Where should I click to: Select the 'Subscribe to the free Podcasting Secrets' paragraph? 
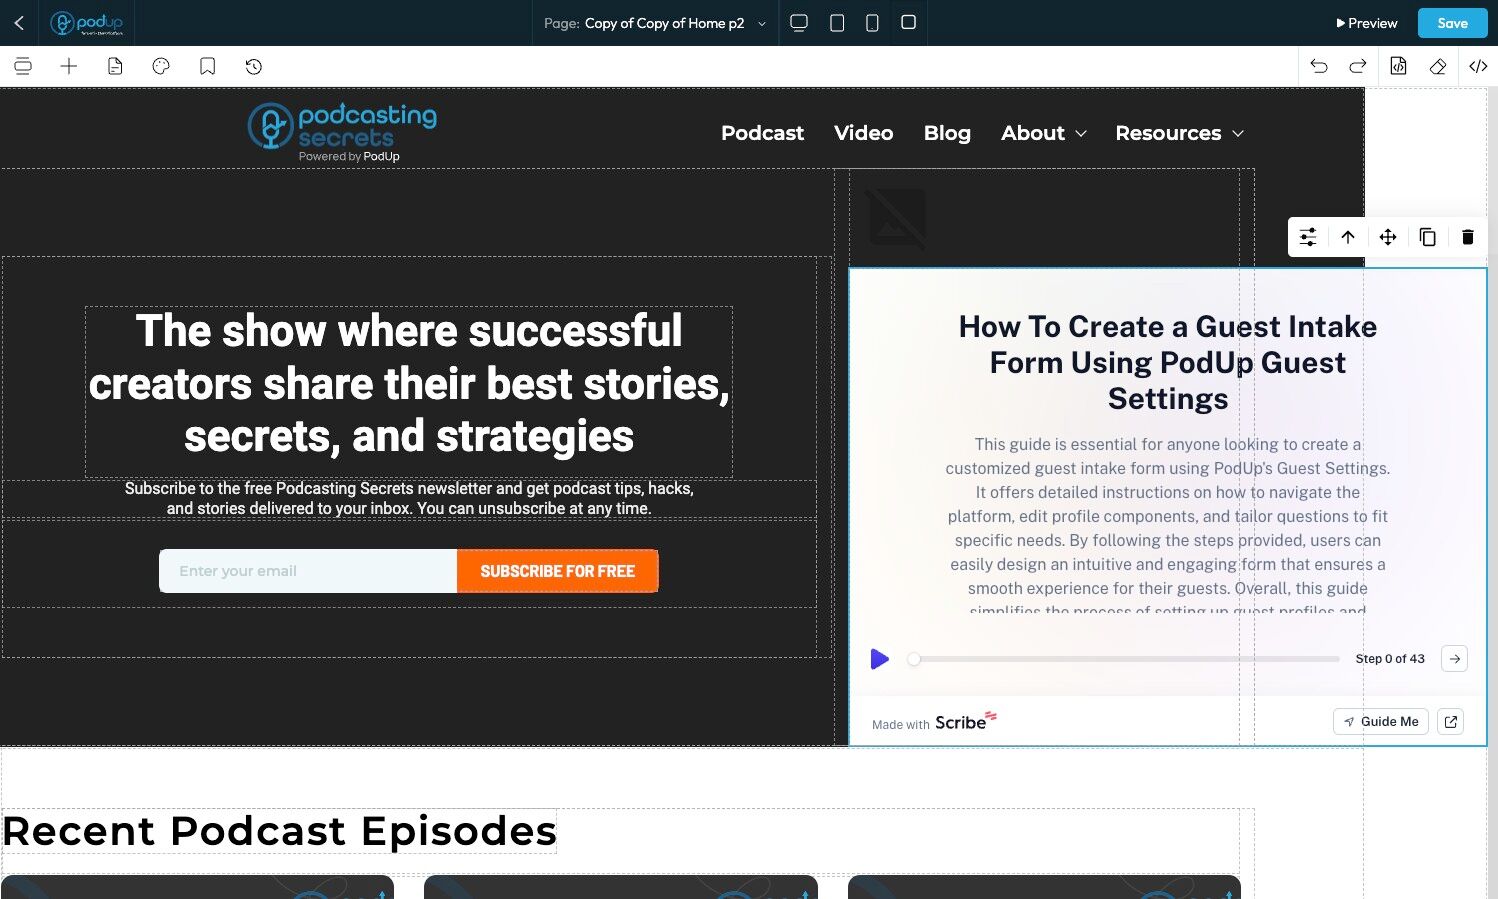[x=409, y=498]
